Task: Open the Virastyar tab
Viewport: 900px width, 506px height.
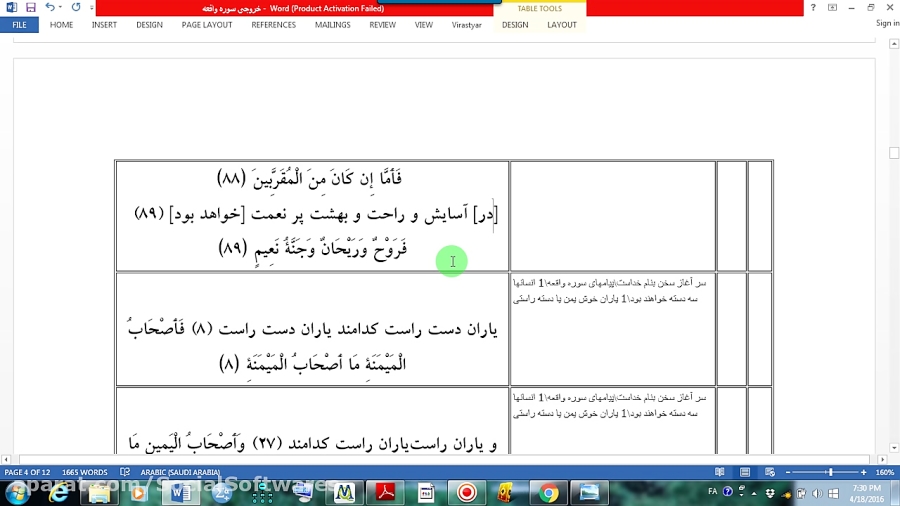Action: click(x=467, y=25)
